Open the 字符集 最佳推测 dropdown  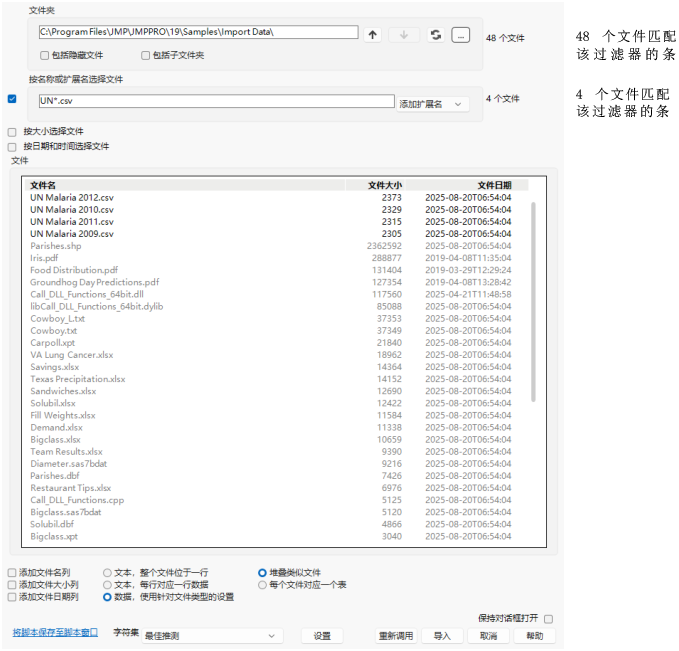point(212,636)
